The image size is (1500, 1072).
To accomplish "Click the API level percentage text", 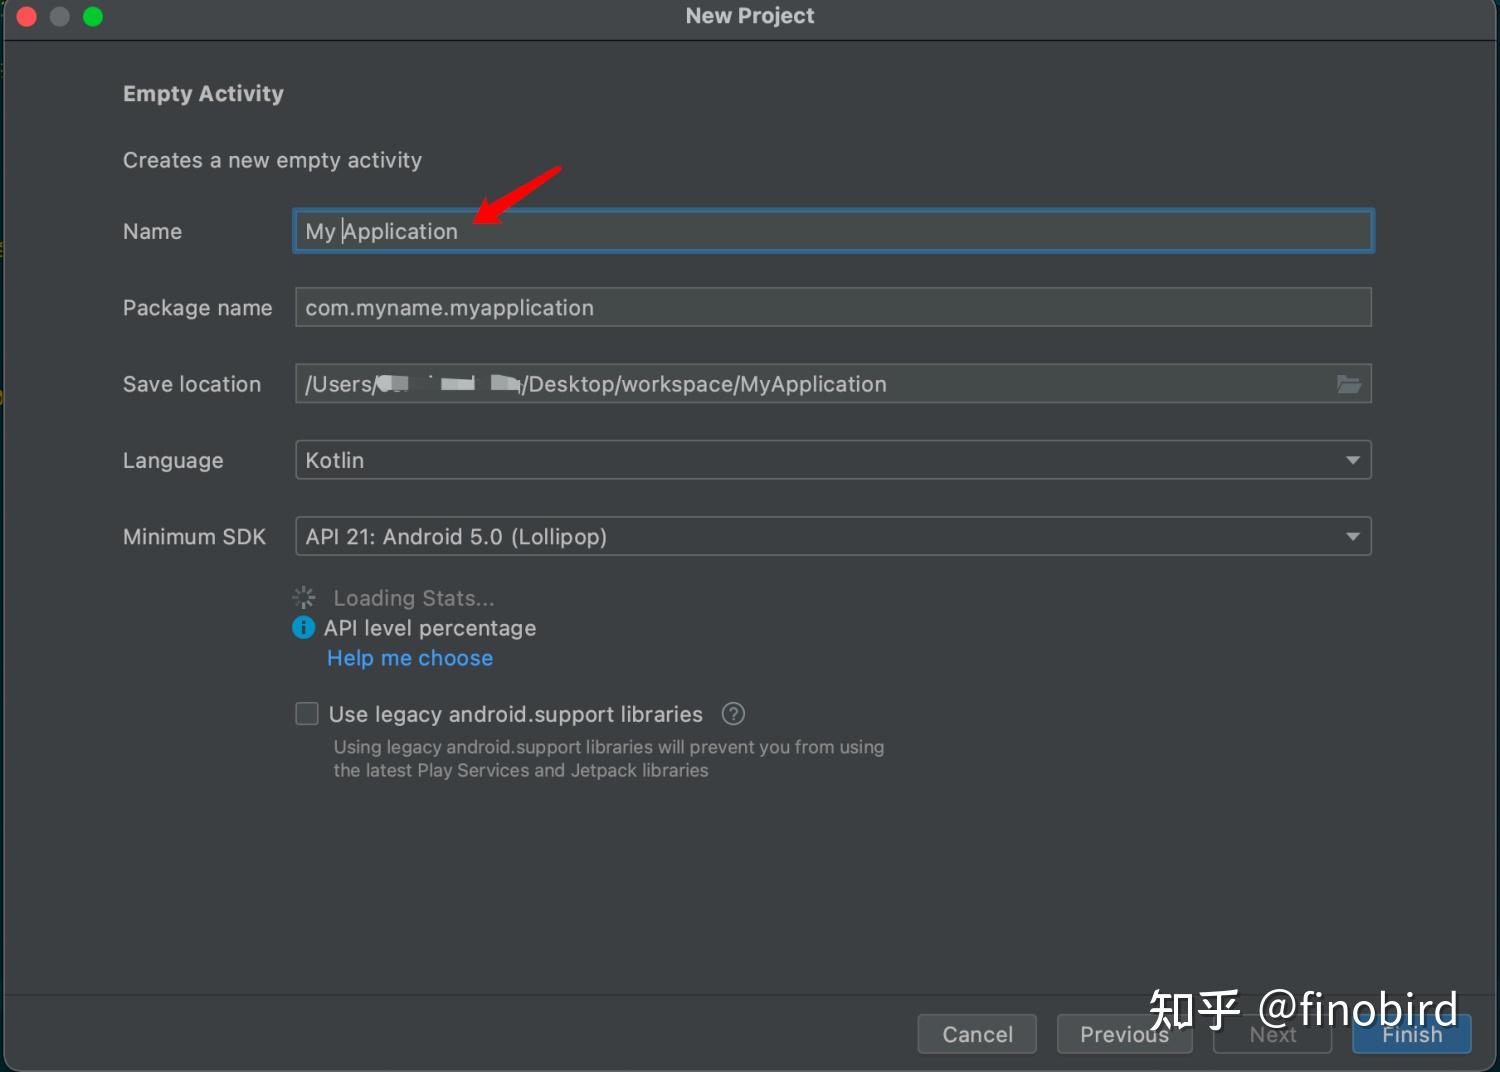I will tap(430, 628).
